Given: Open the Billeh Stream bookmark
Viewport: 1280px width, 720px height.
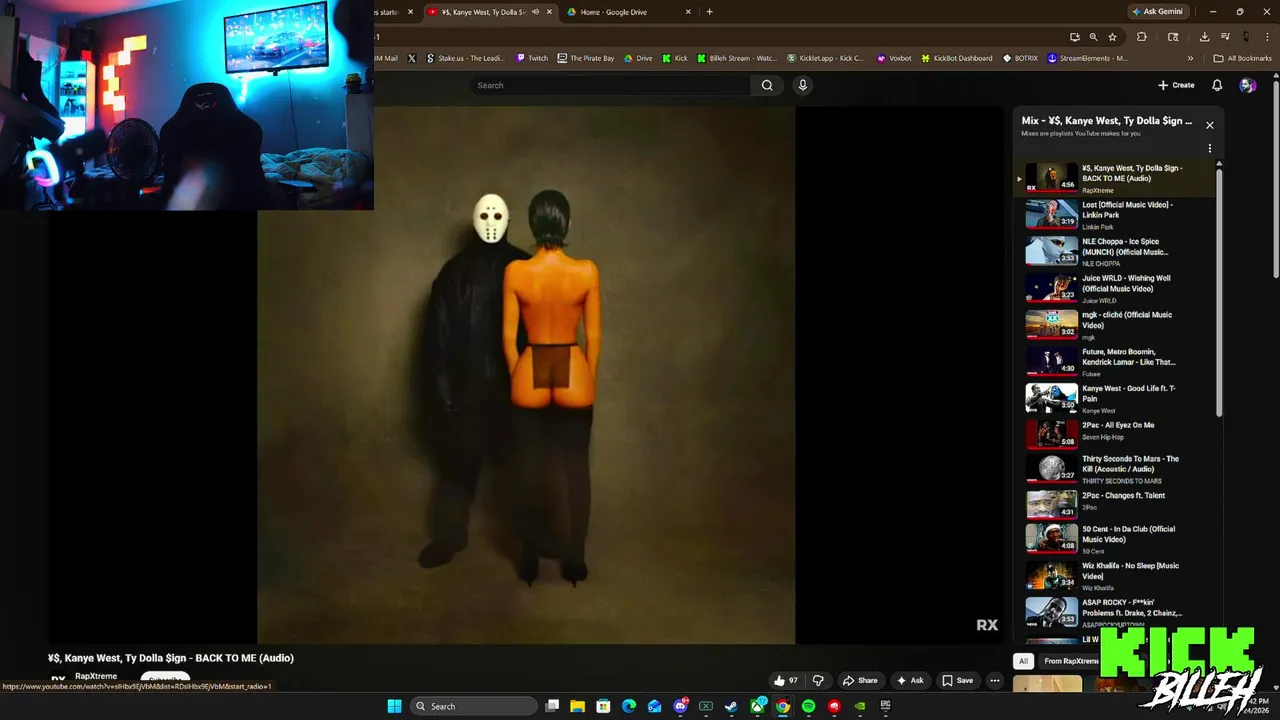Looking at the screenshot, I should pyautogui.click(x=737, y=58).
